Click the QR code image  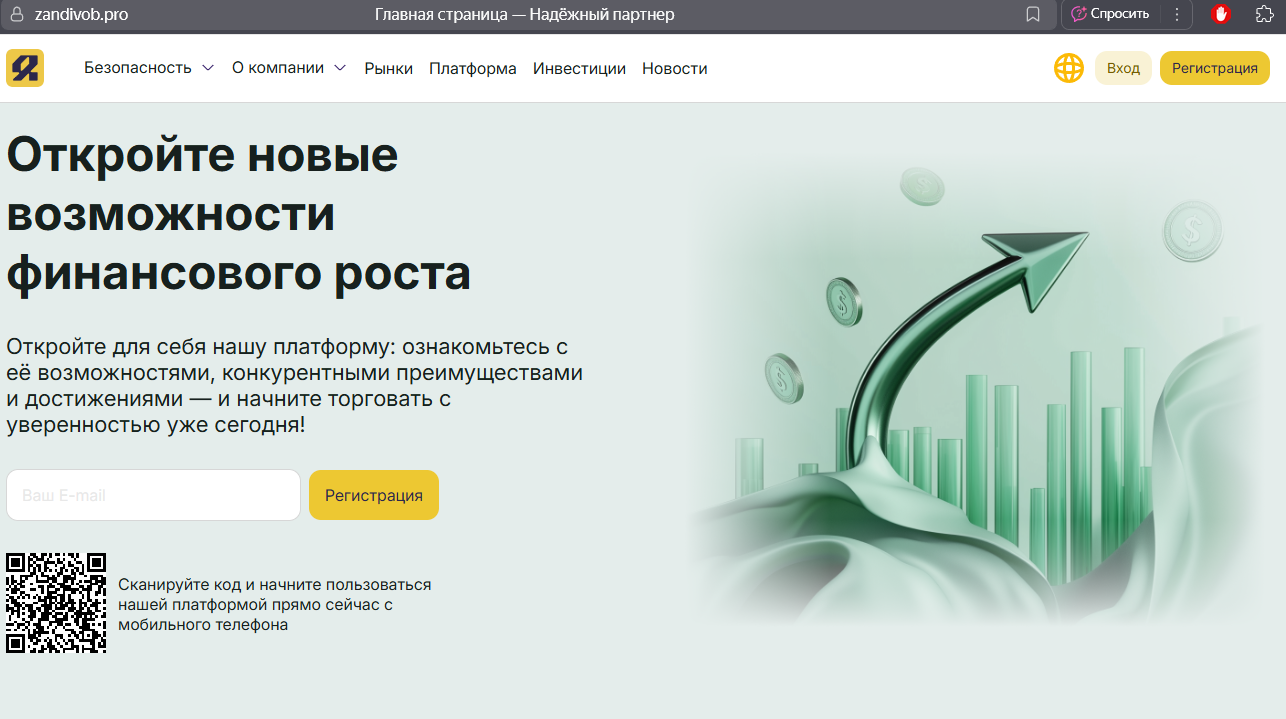[x=56, y=603]
